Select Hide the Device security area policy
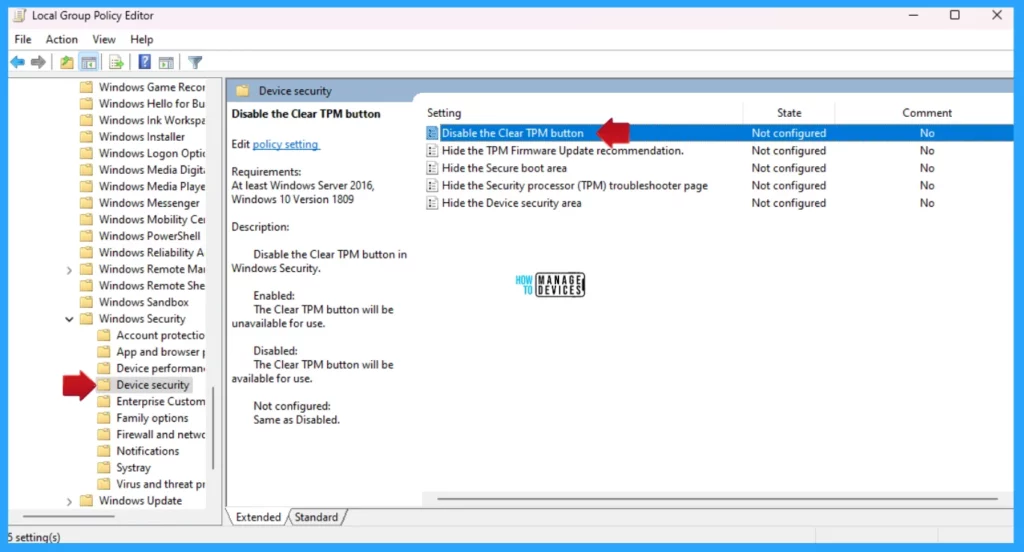The image size is (1024, 552). pyautogui.click(x=511, y=203)
